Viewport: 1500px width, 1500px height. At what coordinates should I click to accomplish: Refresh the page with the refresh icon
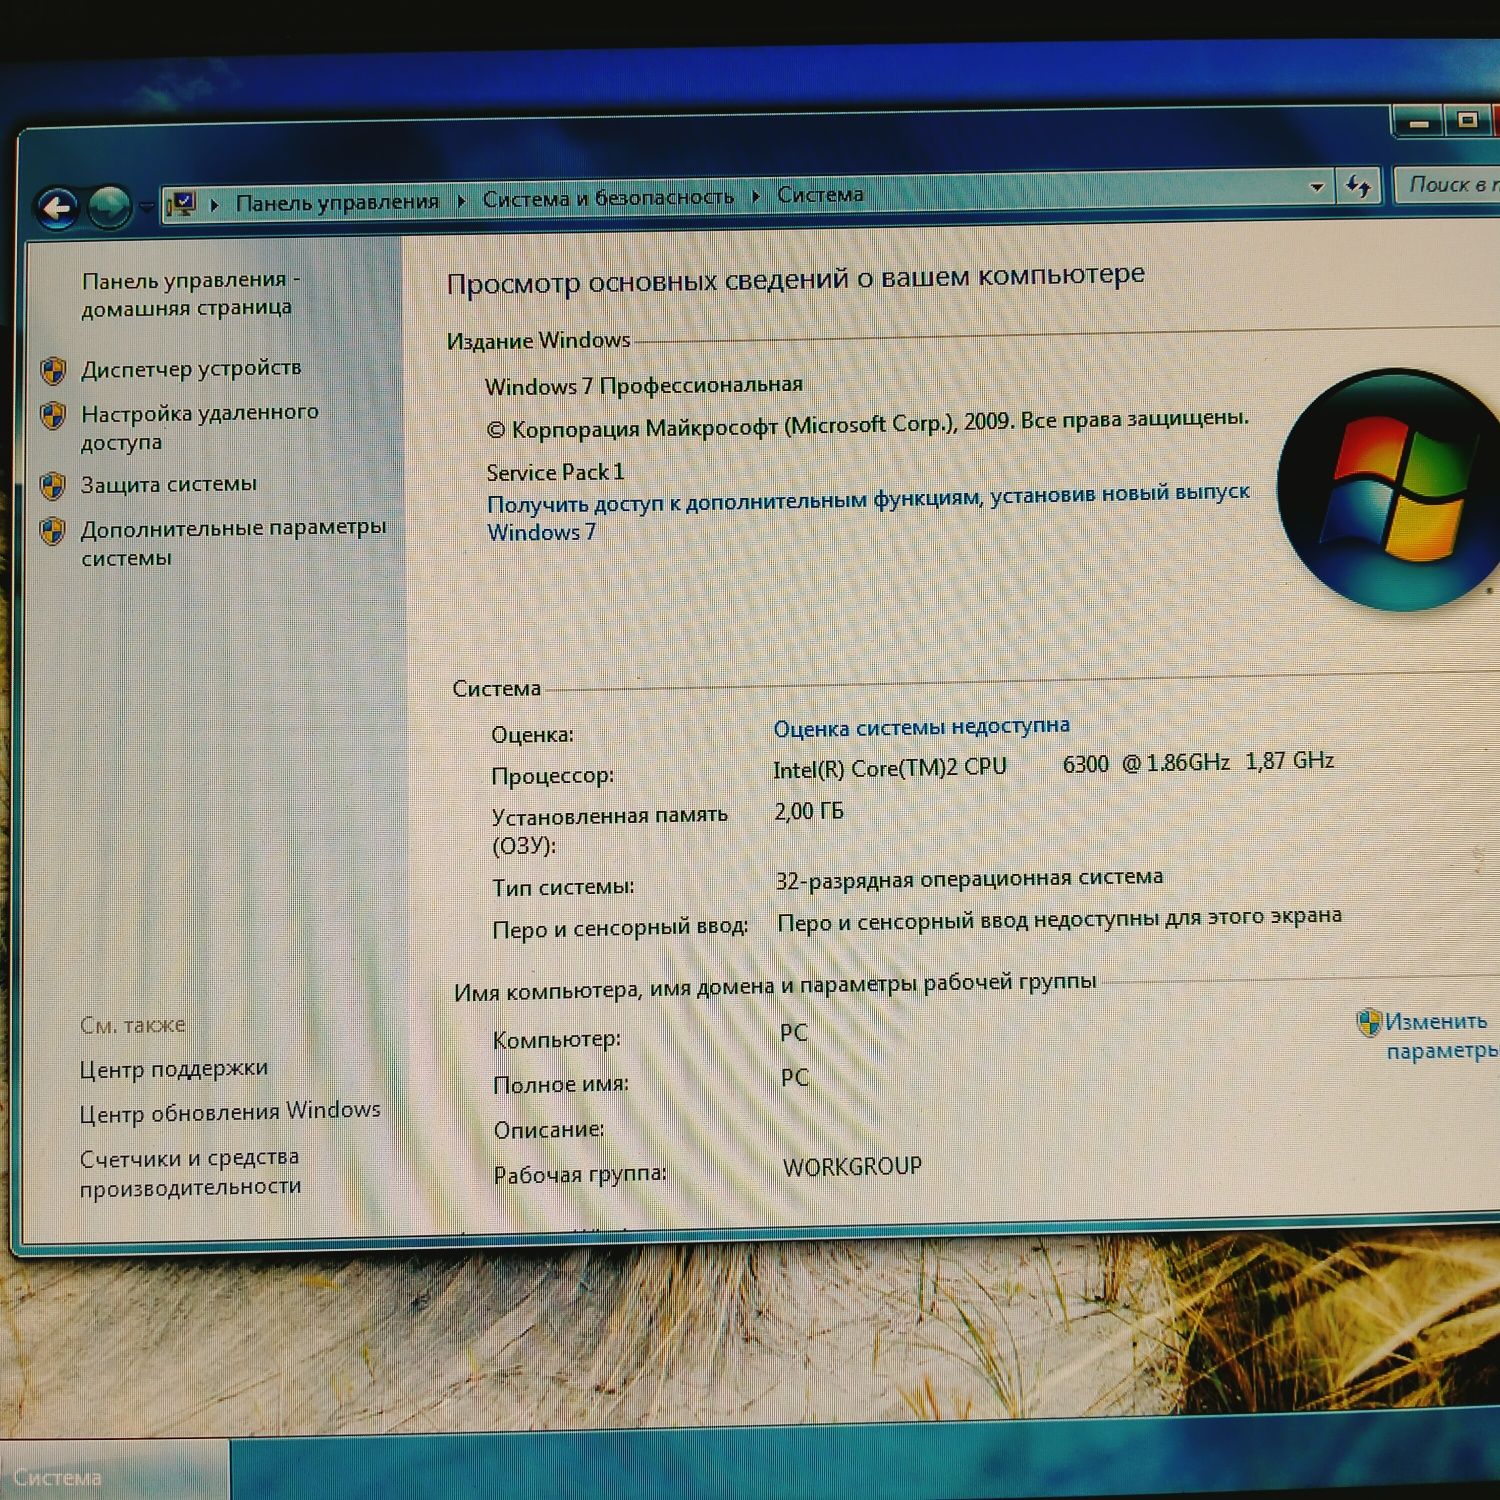coord(1359,186)
